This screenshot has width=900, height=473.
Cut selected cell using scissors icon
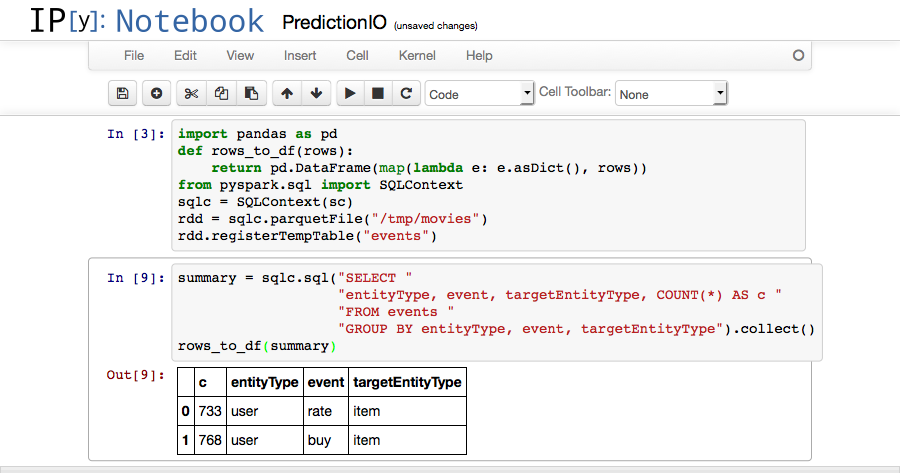point(192,94)
